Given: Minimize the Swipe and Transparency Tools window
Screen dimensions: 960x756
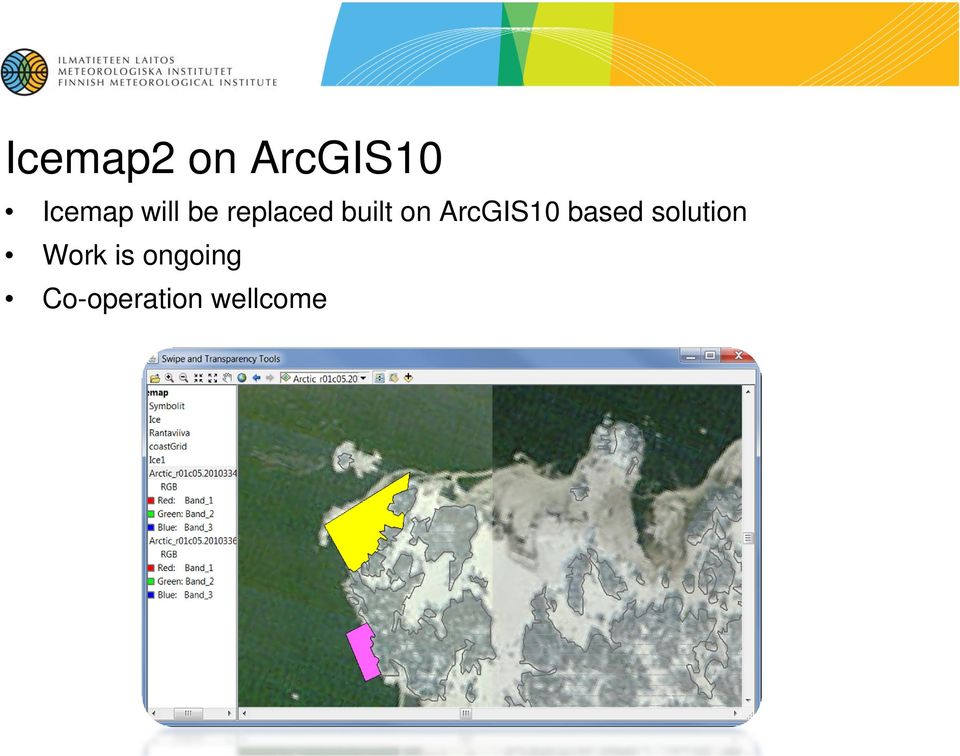Looking at the screenshot, I should (691, 356).
